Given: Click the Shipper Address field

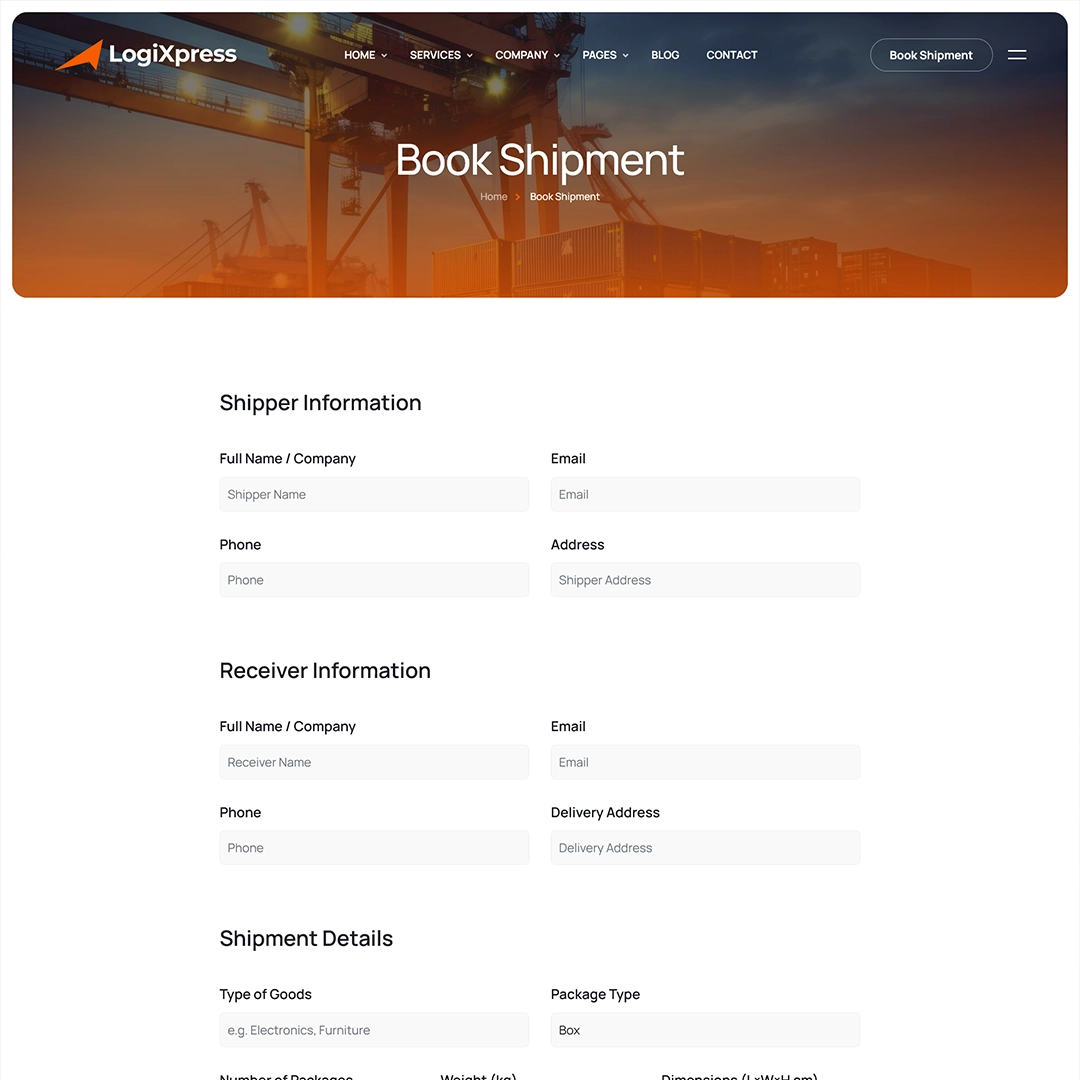Looking at the screenshot, I should [x=705, y=580].
